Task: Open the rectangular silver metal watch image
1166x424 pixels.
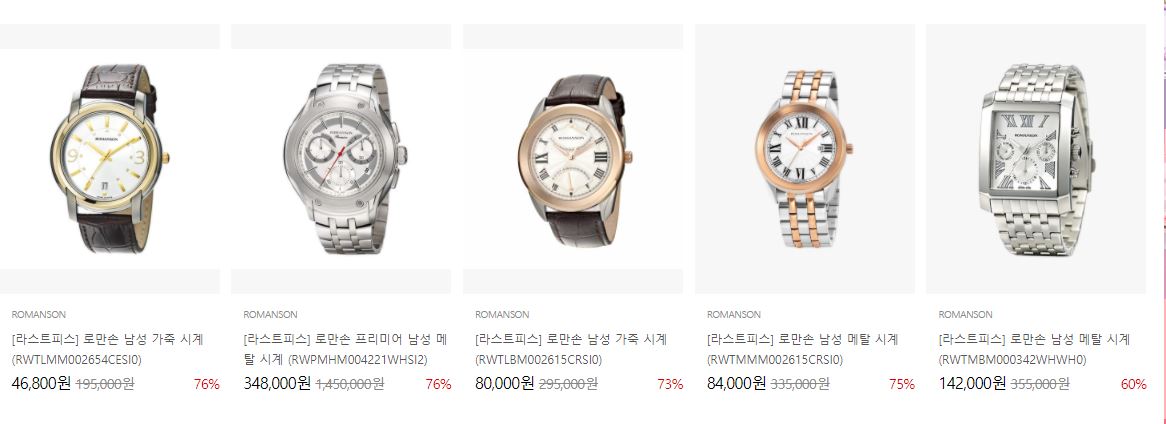Action: [x=1037, y=158]
